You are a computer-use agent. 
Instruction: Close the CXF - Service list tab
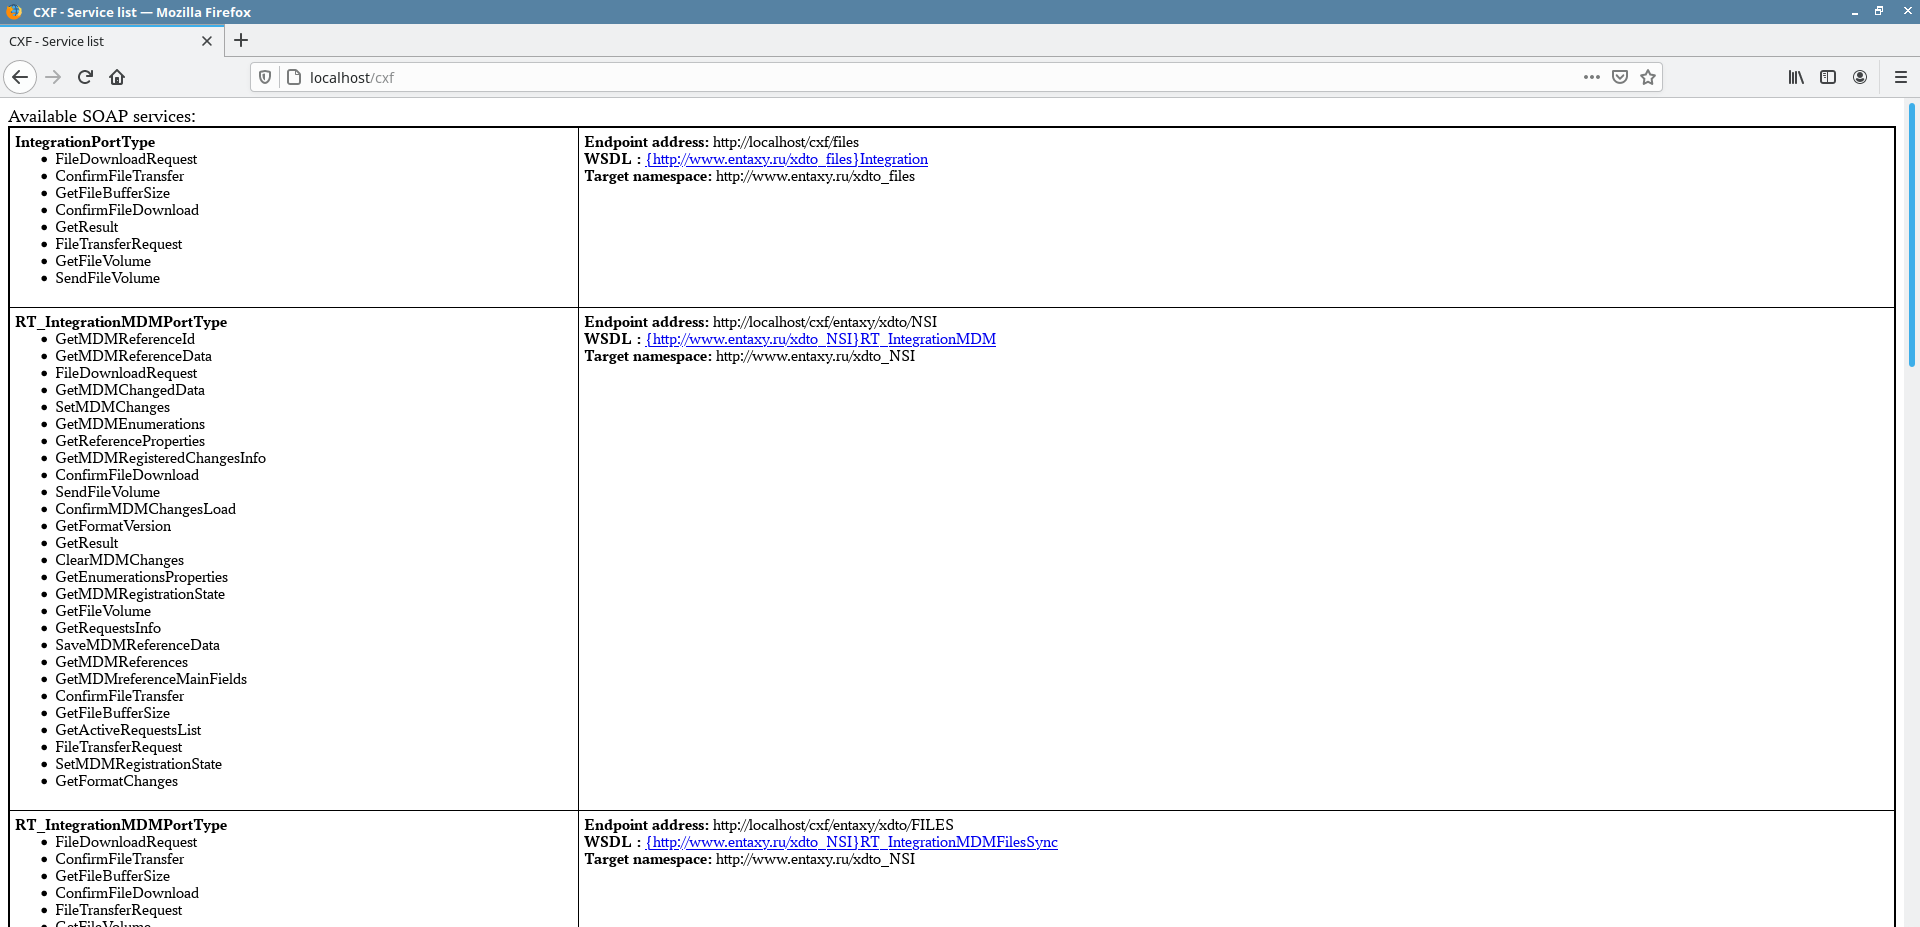tap(207, 41)
